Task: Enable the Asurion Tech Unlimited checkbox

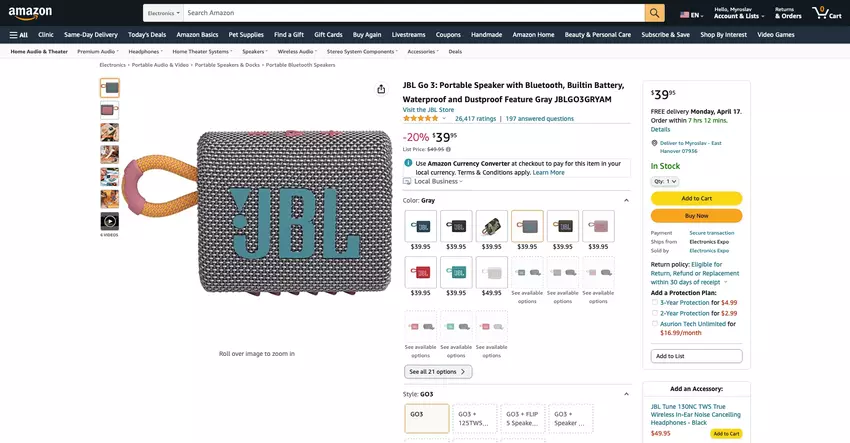Action: pyautogui.click(x=655, y=324)
